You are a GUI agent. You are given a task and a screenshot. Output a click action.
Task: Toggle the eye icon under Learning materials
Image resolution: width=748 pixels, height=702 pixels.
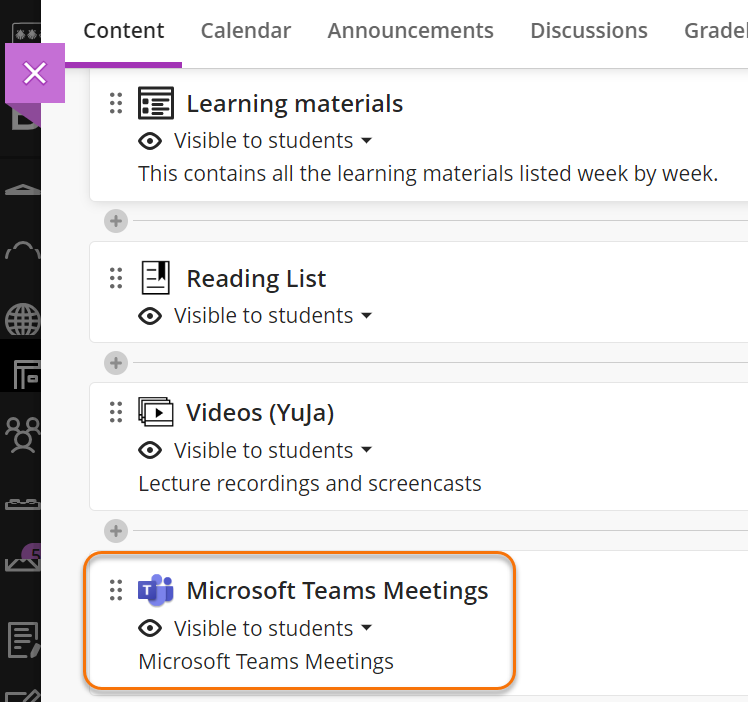coord(150,141)
